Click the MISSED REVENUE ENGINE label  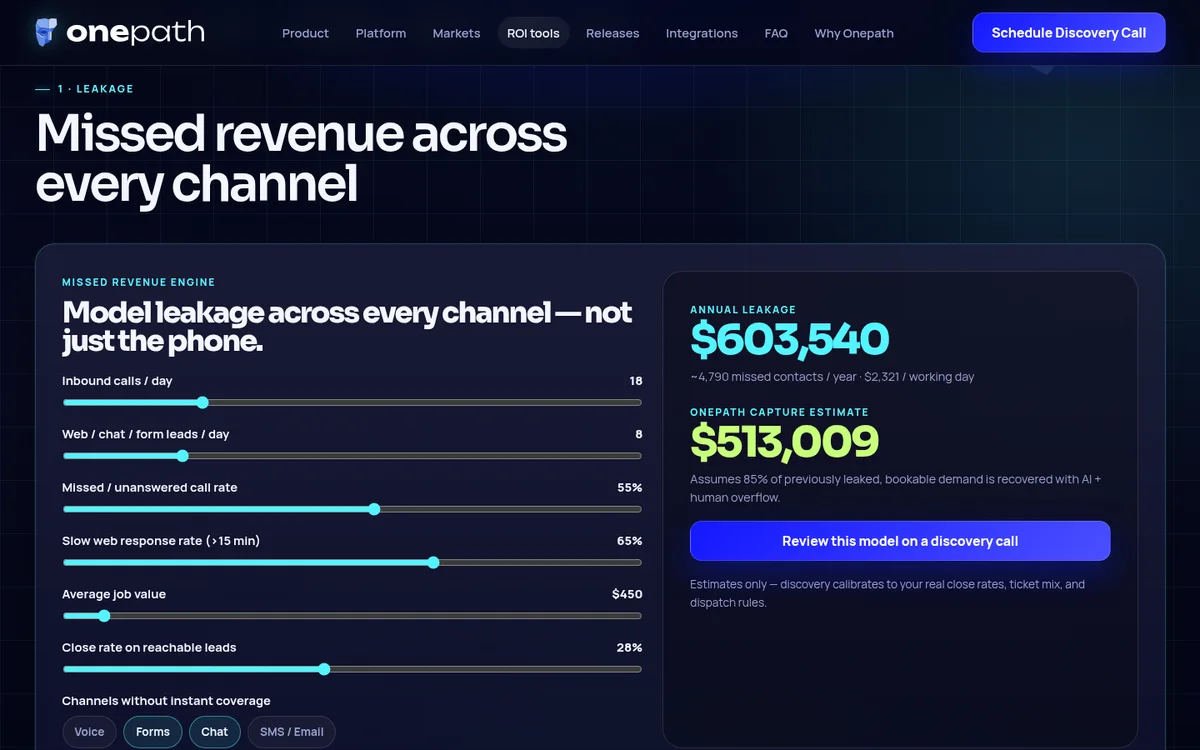[x=139, y=283]
